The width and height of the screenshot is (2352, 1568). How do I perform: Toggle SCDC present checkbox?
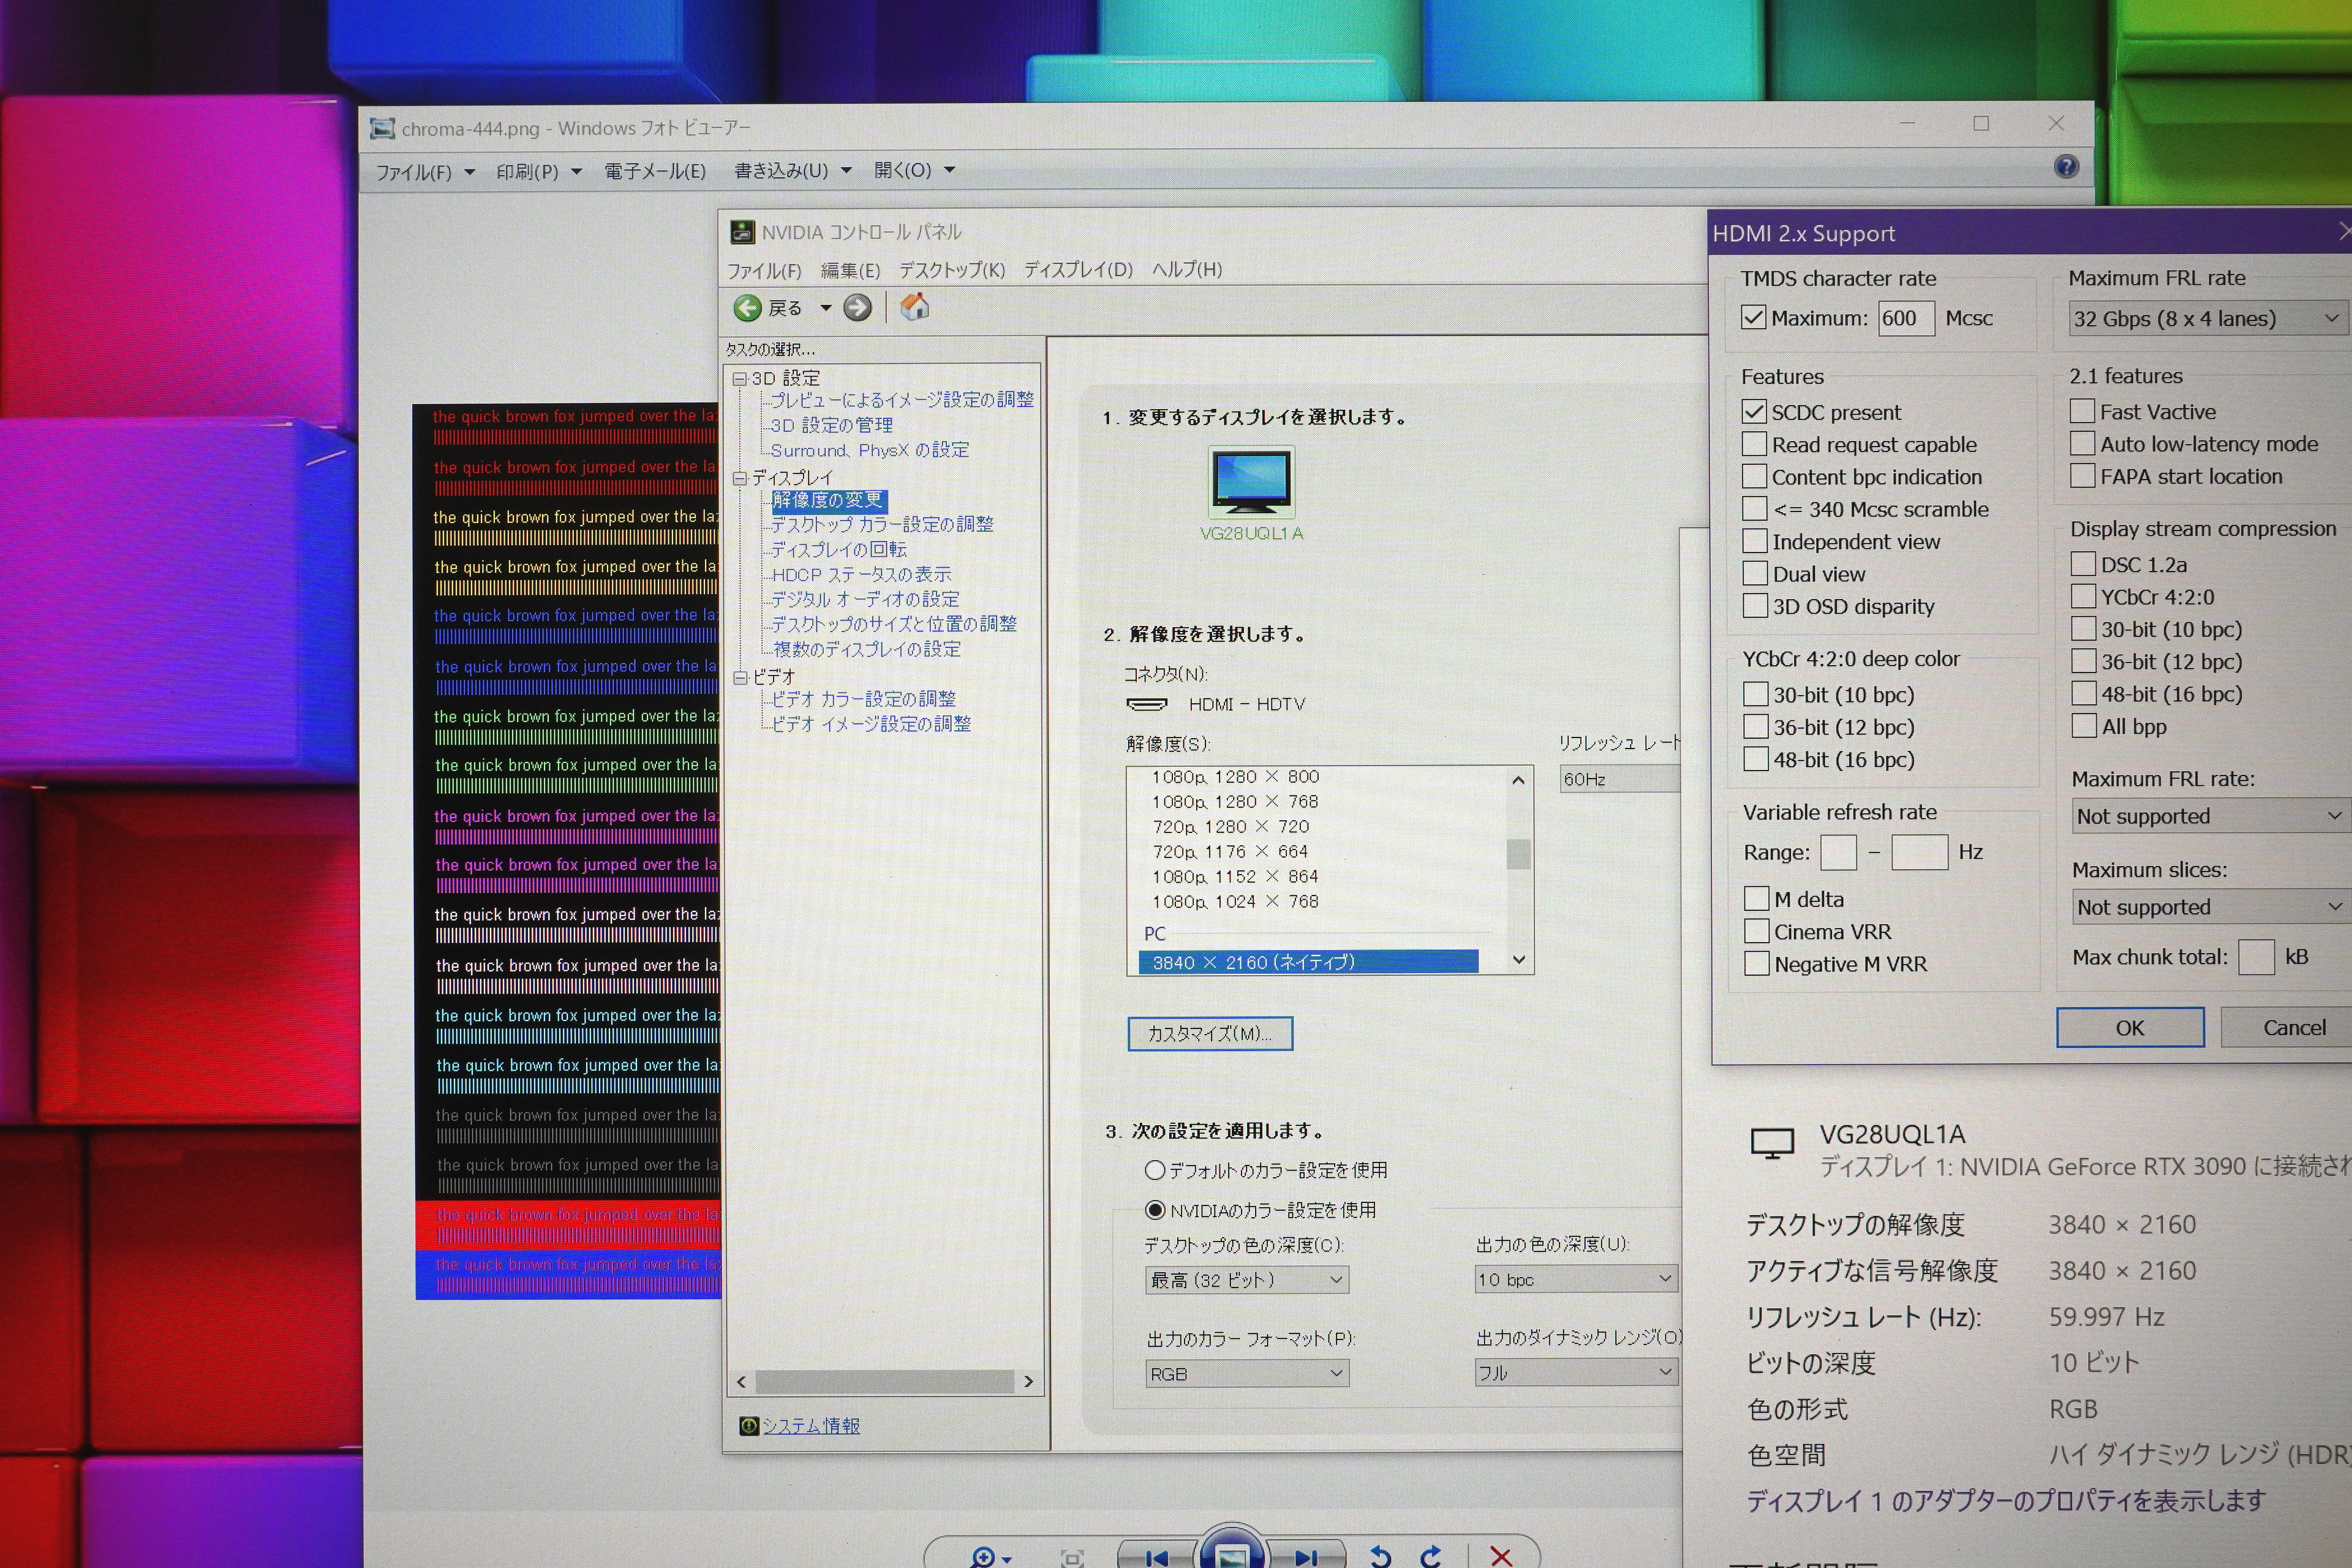pos(1754,411)
